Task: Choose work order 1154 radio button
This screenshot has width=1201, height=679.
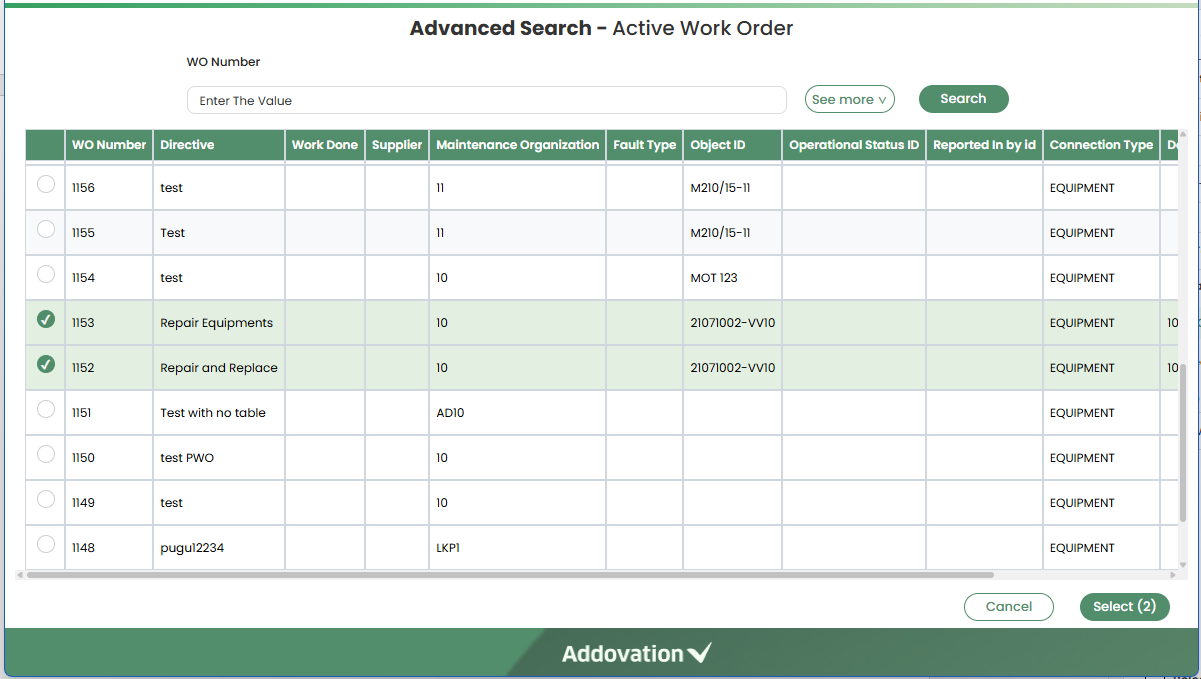Action: pyautogui.click(x=46, y=275)
